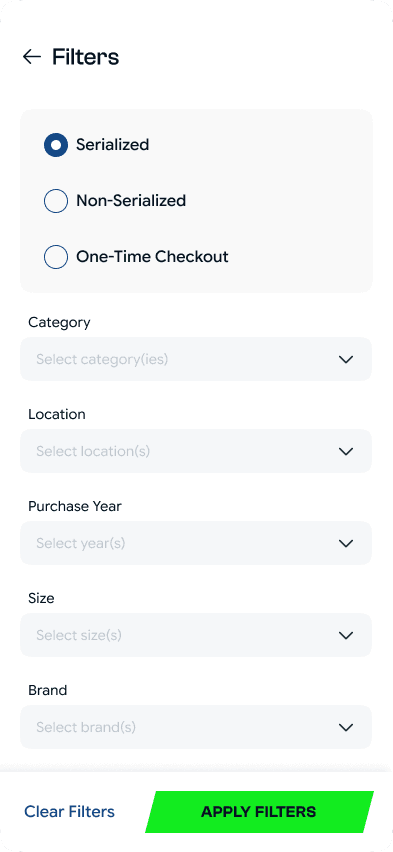
Task: Open the Location dropdown field
Action: pos(196,451)
